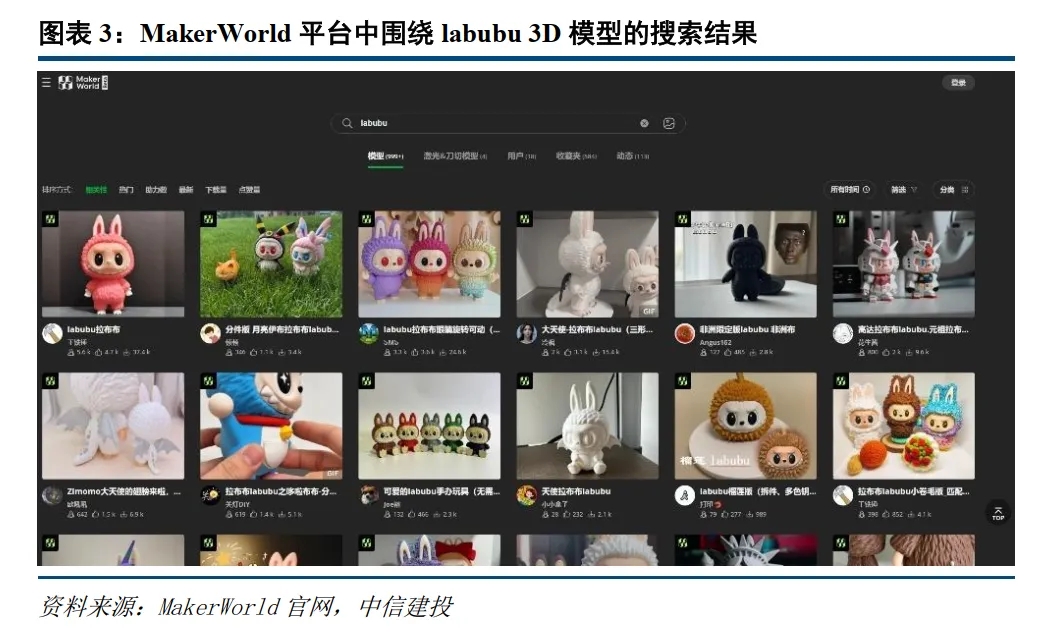The width and height of the screenshot is (1053, 636).
Task: Open the hamburger menu beside MakerWorld logo
Action: [46, 83]
